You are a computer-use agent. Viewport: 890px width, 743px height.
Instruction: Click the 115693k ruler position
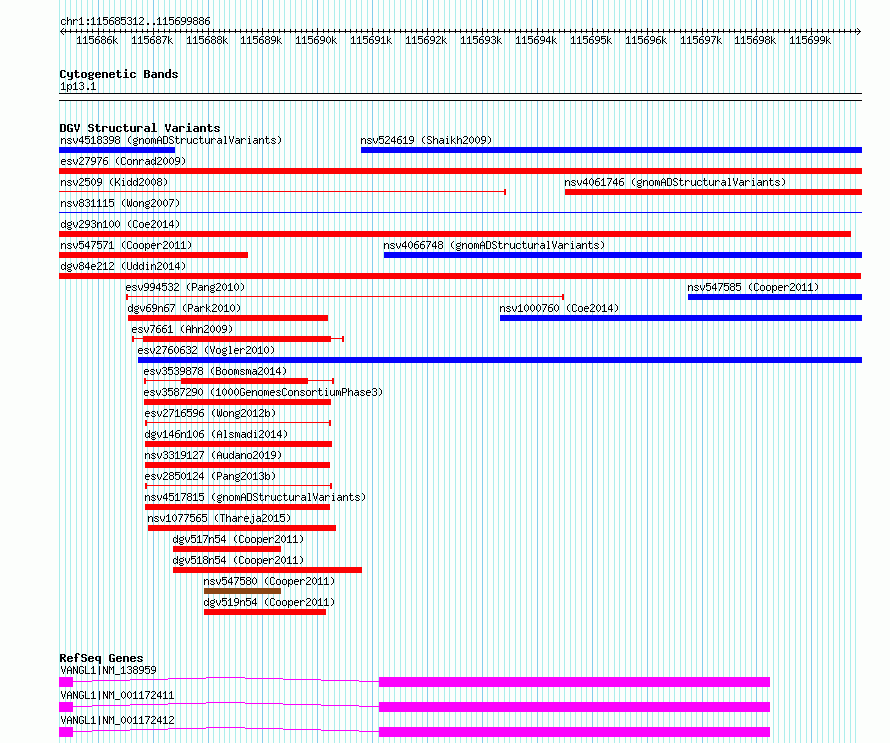point(481,40)
